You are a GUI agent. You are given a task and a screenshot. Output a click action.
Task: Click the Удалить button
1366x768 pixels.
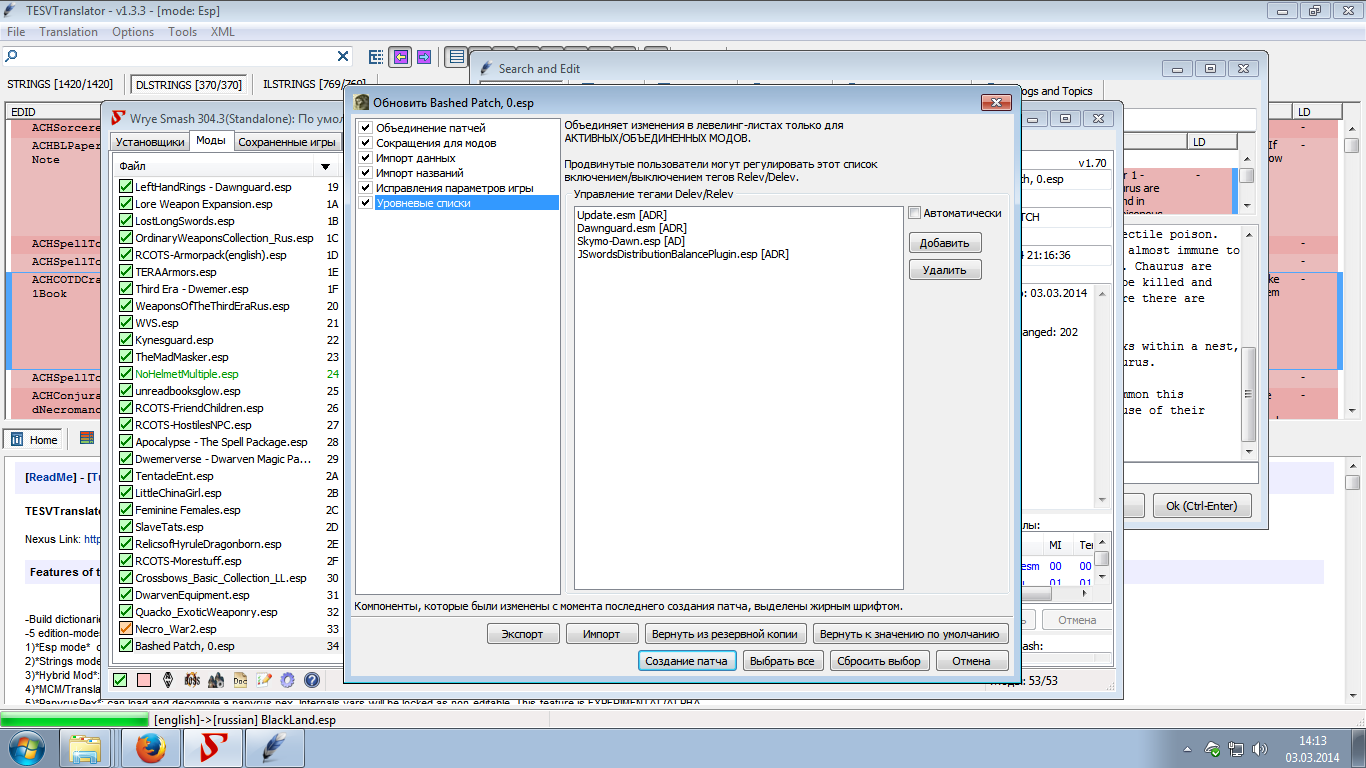(945, 270)
